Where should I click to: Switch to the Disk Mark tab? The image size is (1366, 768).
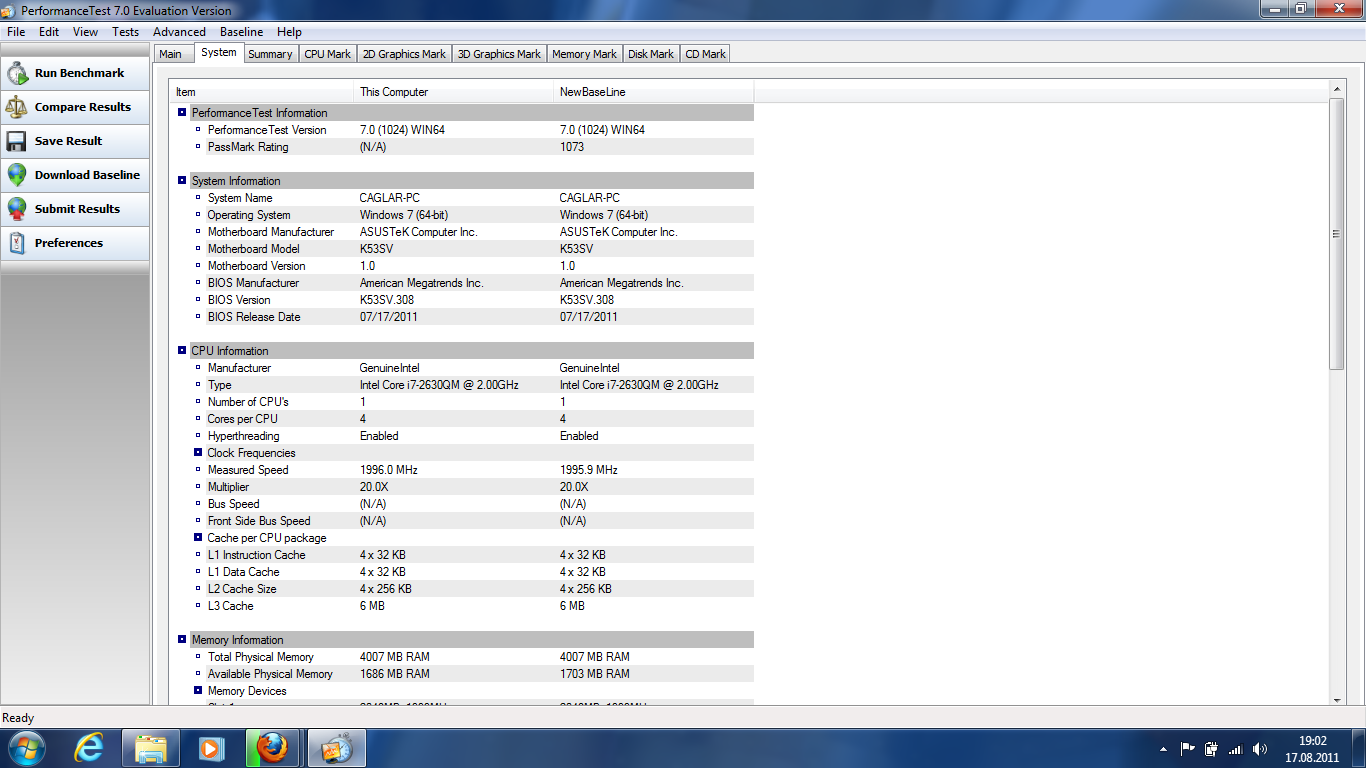[651, 54]
